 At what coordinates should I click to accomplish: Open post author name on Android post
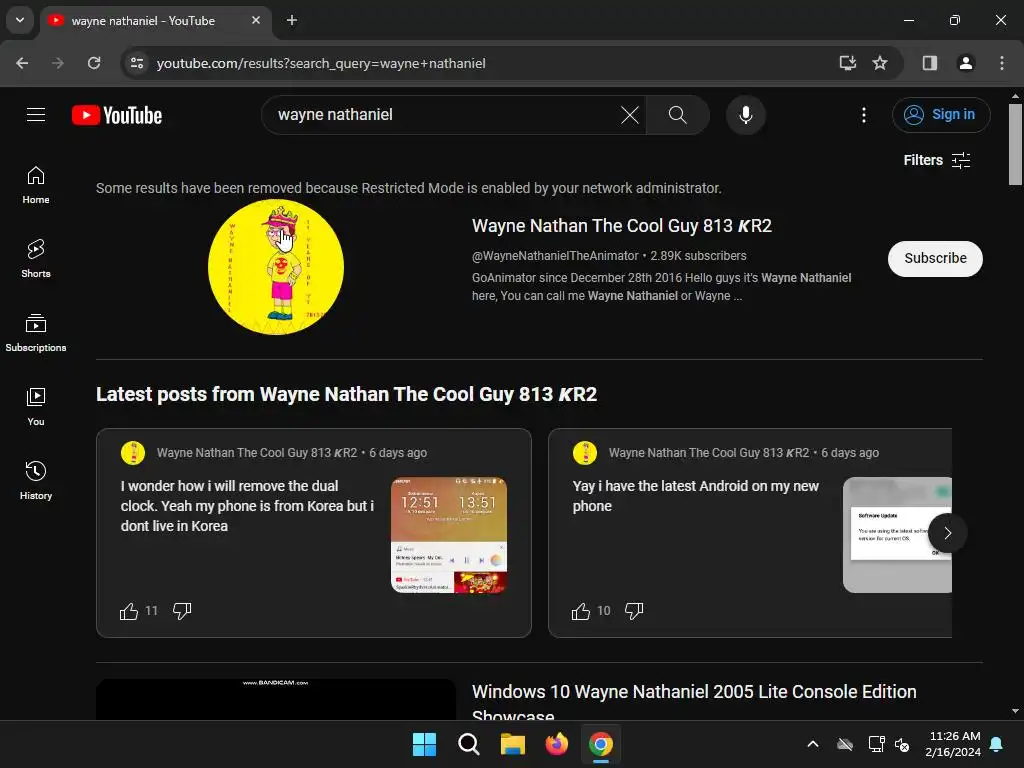pyautogui.click(x=709, y=453)
